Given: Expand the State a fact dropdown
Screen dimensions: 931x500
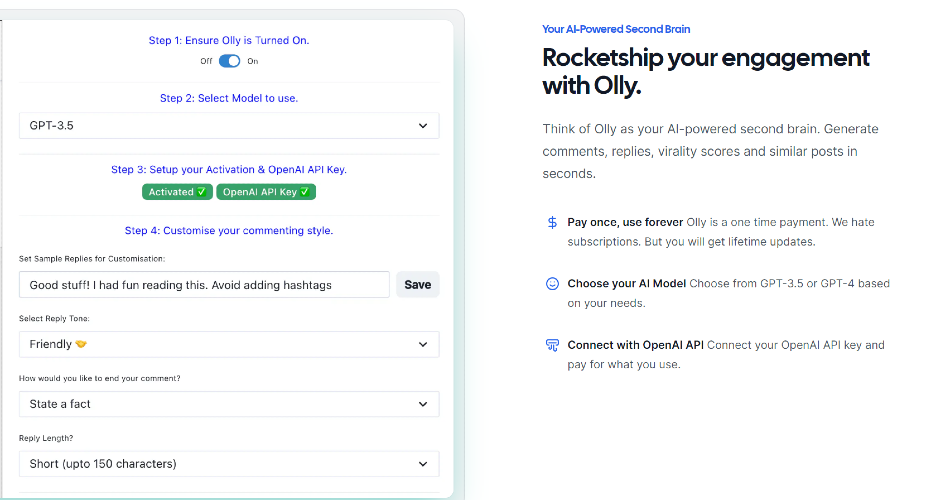Looking at the screenshot, I should [229, 404].
